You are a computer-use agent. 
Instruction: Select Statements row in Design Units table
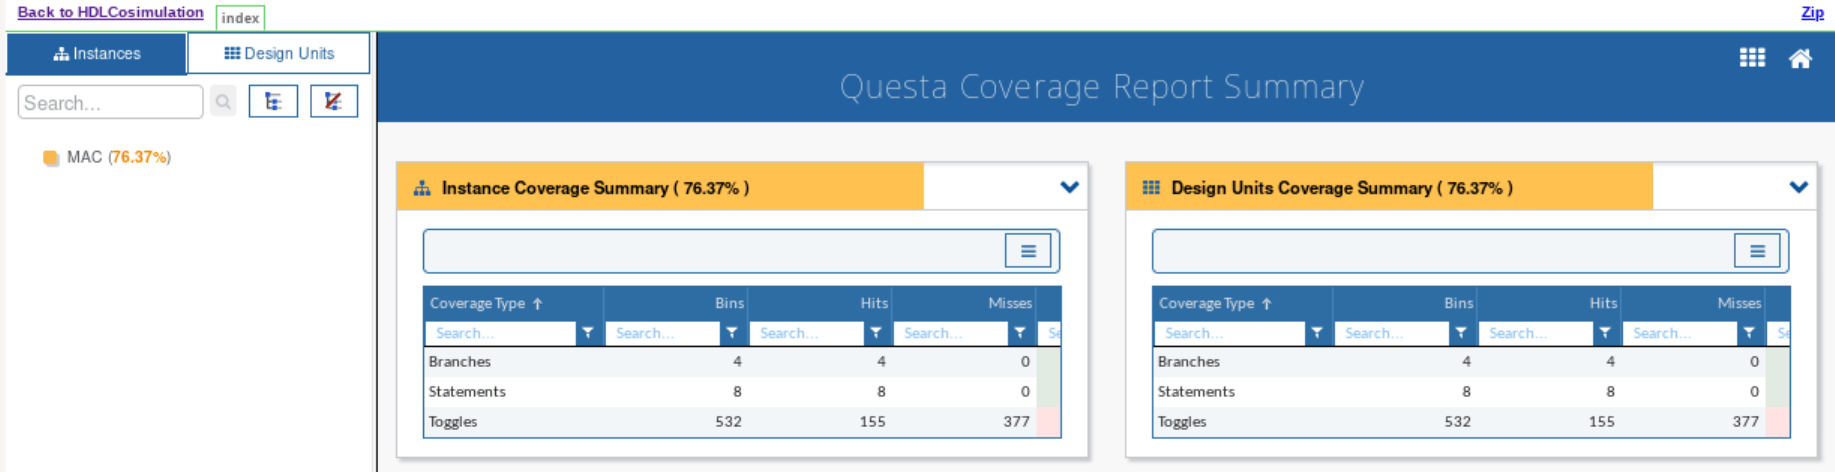[x=1471, y=392]
